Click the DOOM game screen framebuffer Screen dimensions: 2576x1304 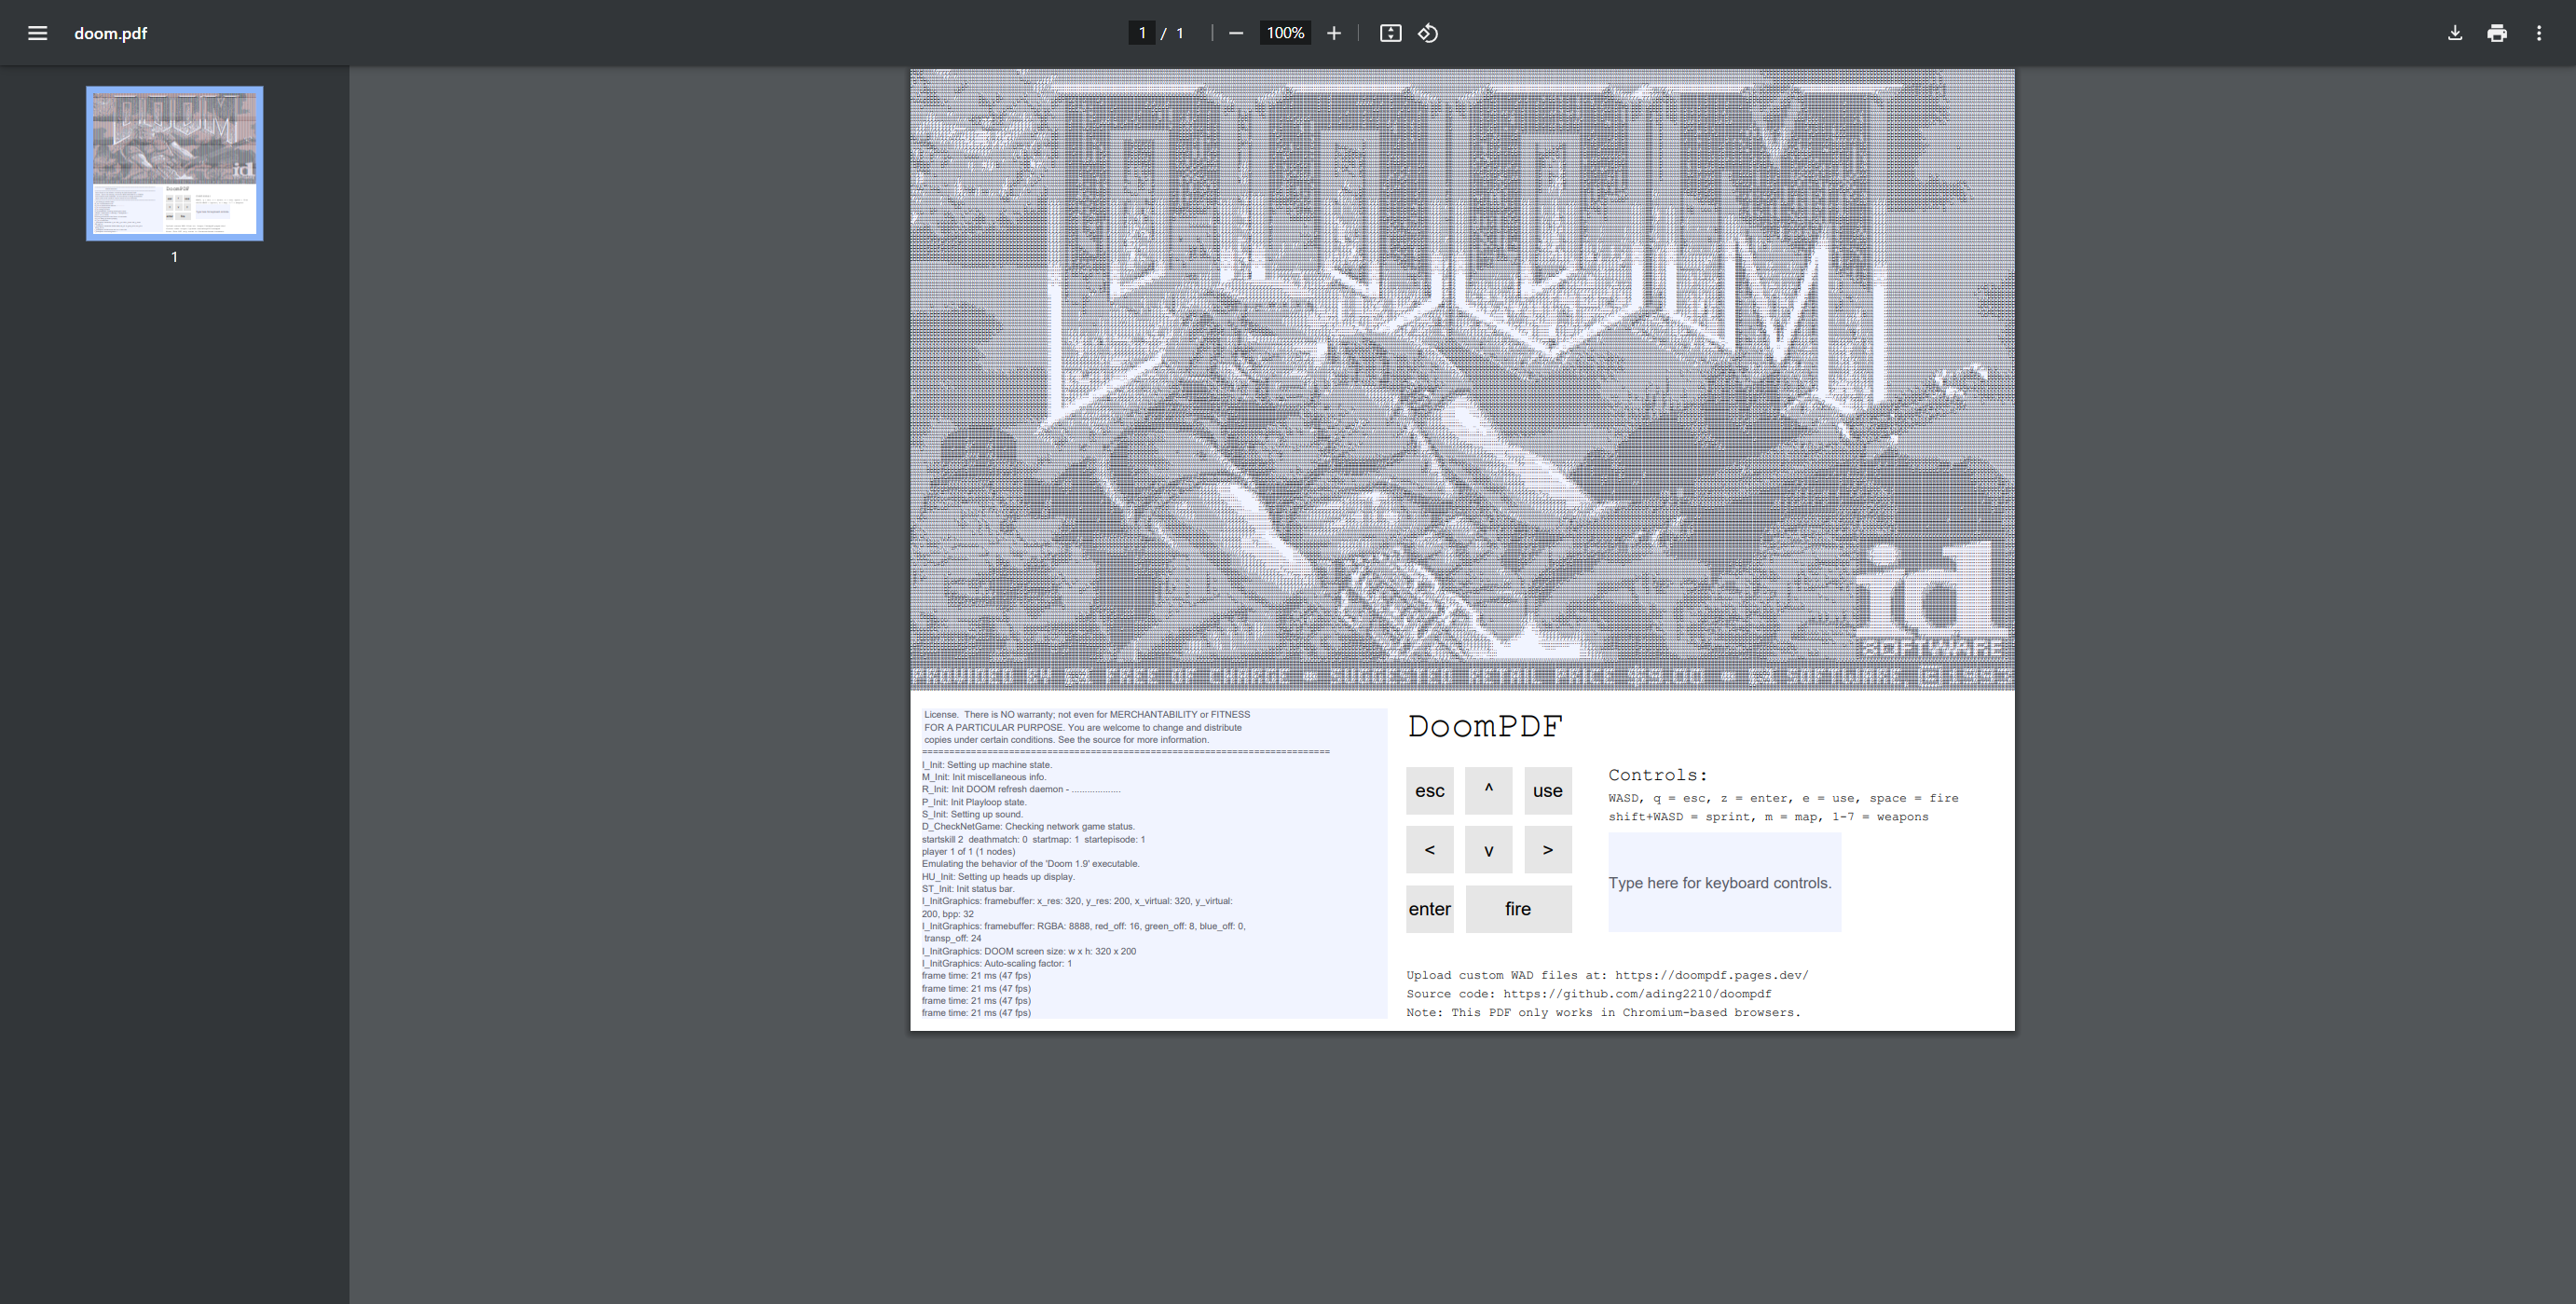point(1462,380)
